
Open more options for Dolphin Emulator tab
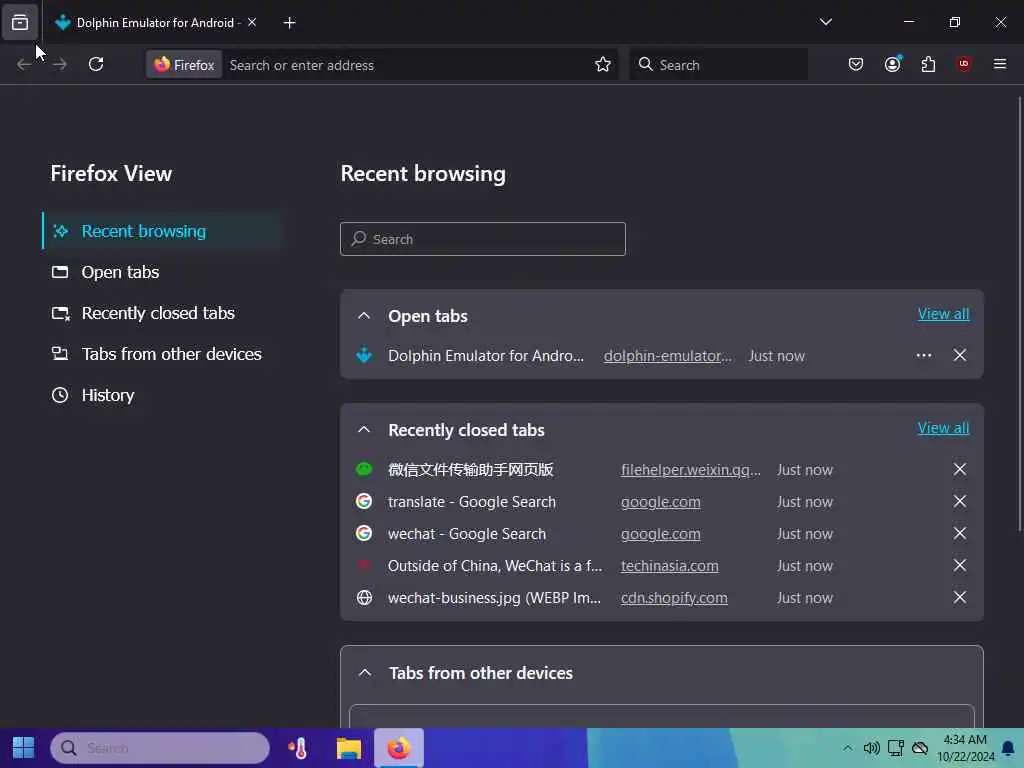point(923,355)
